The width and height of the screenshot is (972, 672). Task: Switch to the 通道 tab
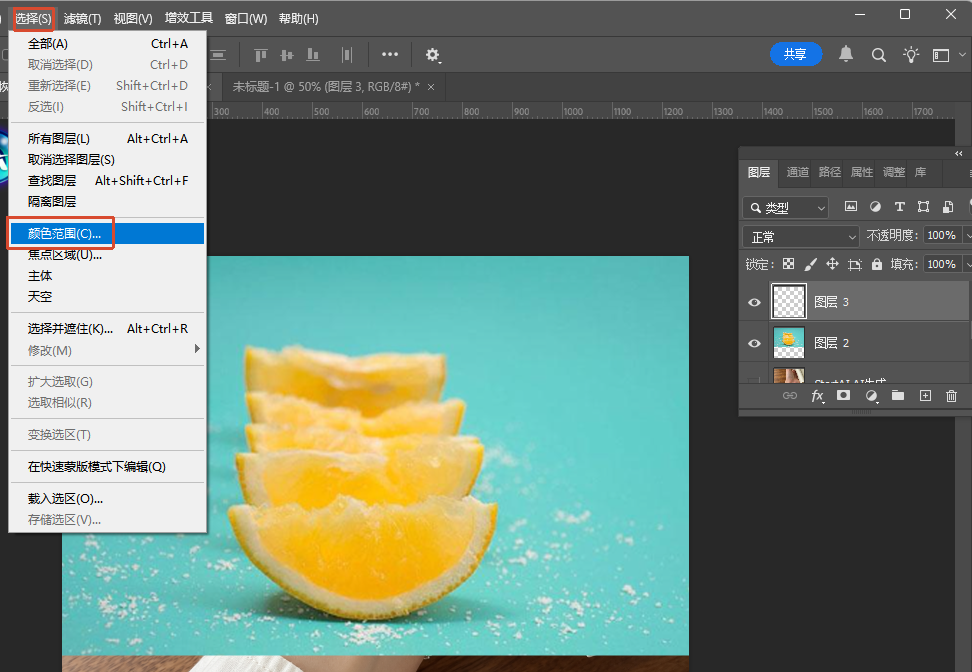(797, 172)
